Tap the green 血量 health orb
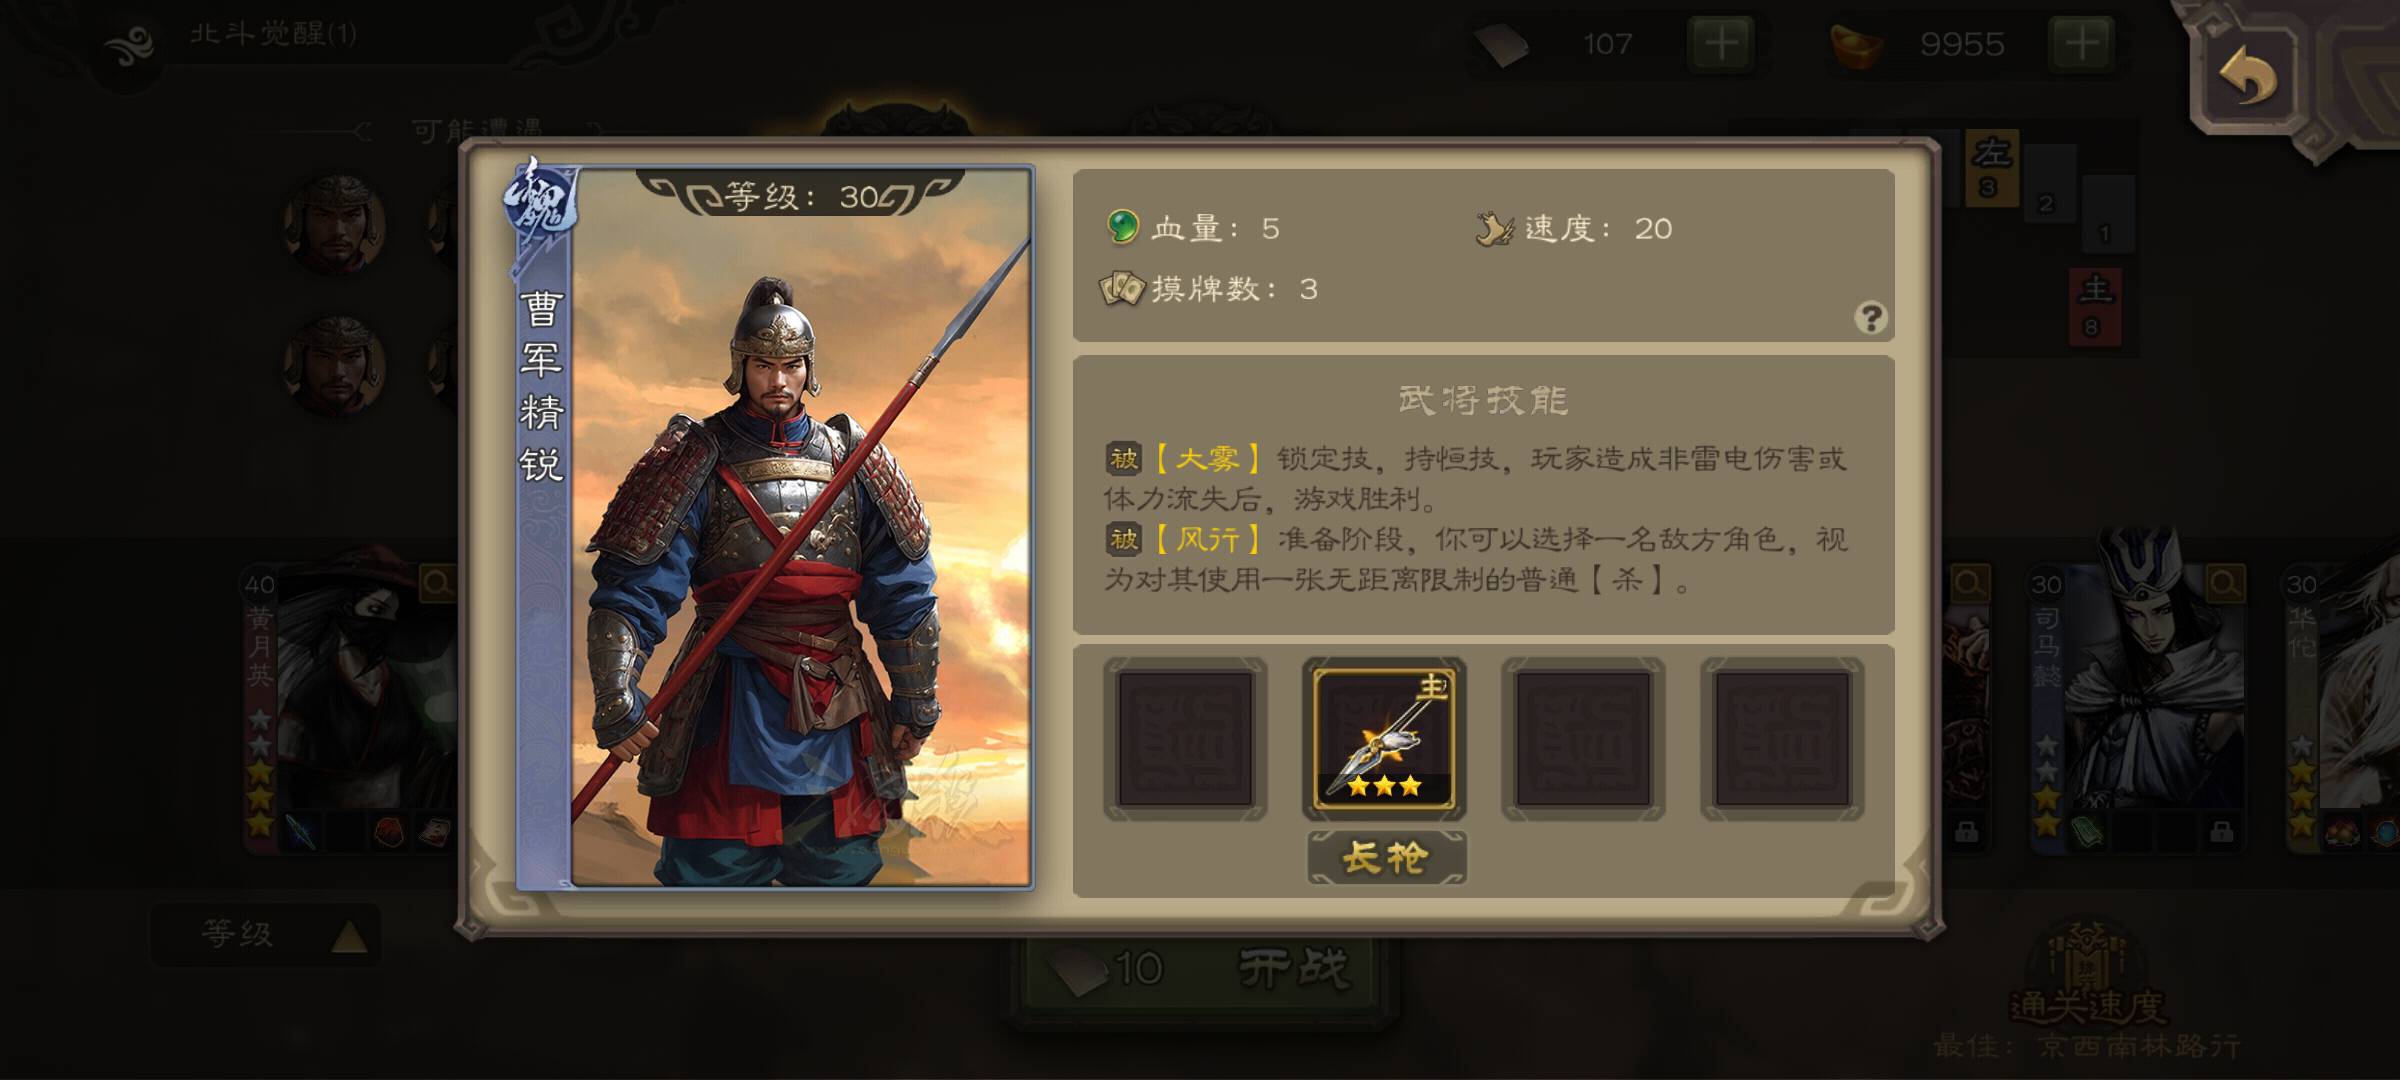Image resolution: width=2400 pixels, height=1080 pixels. 1123,227
